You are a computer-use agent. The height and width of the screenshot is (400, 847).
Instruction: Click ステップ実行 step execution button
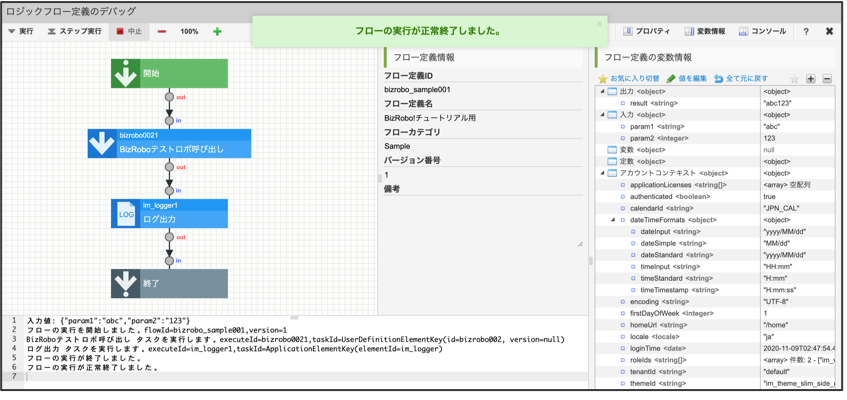(x=75, y=31)
